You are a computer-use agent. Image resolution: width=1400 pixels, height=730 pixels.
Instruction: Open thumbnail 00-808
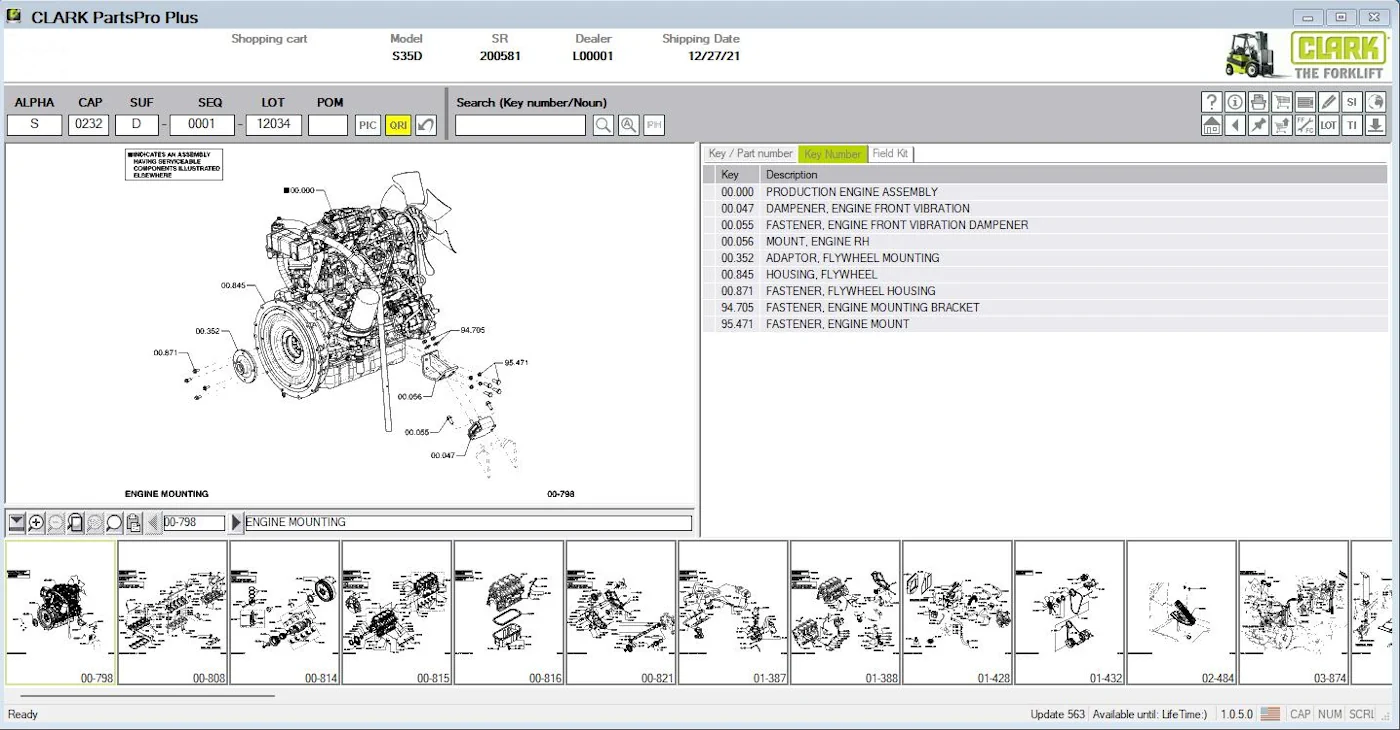pos(173,613)
